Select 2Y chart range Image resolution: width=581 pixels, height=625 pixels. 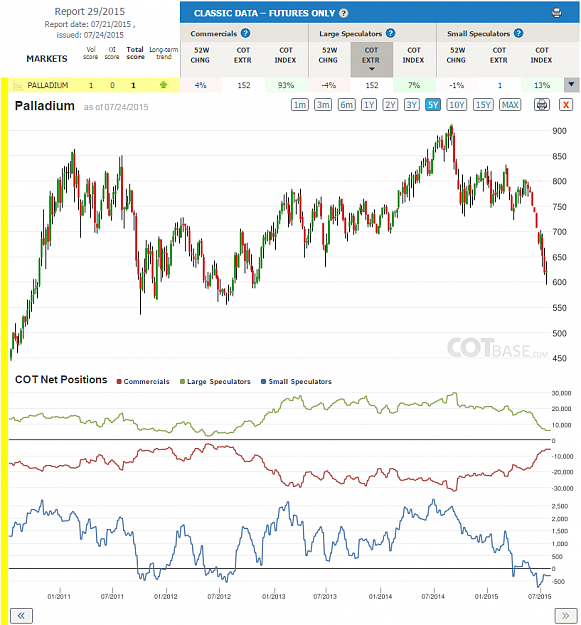(390, 105)
